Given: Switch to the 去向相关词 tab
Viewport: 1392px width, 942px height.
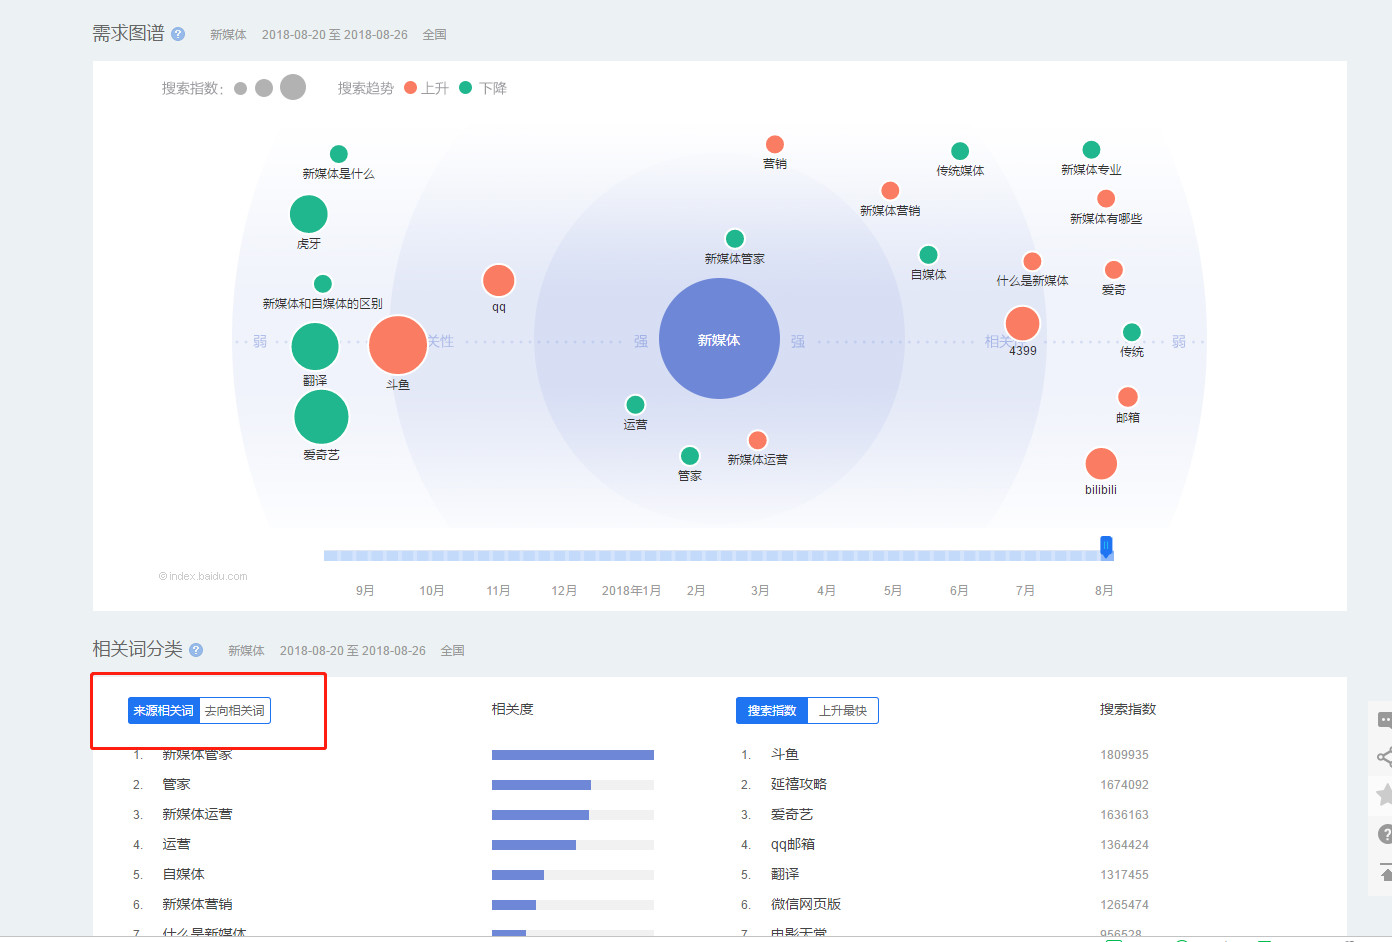Looking at the screenshot, I should coord(235,711).
